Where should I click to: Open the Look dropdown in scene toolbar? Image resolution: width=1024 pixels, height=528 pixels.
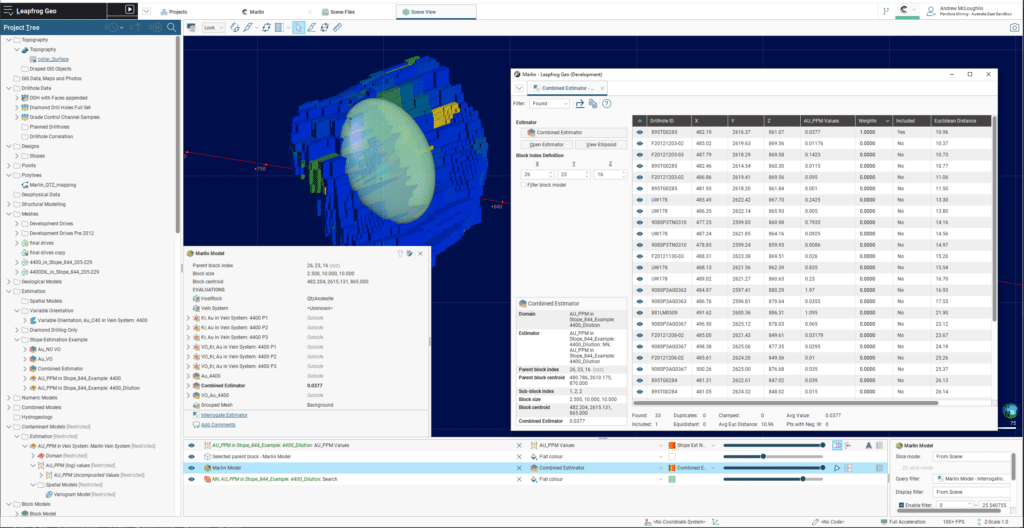pyautogui.click(x=214, y=27)
